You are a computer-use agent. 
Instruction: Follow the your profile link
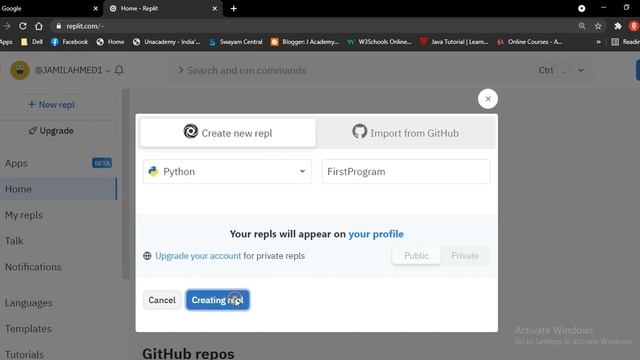(376, 234)
